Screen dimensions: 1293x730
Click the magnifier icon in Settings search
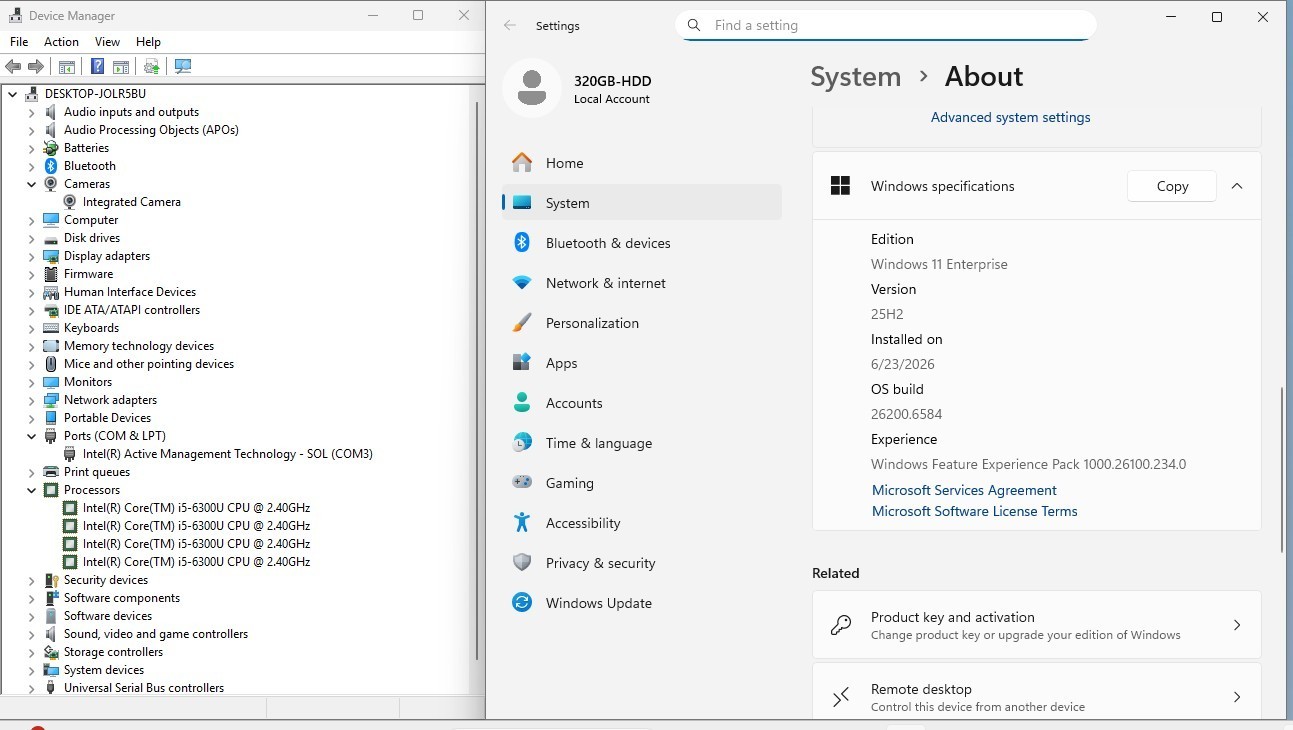[694, 26]
